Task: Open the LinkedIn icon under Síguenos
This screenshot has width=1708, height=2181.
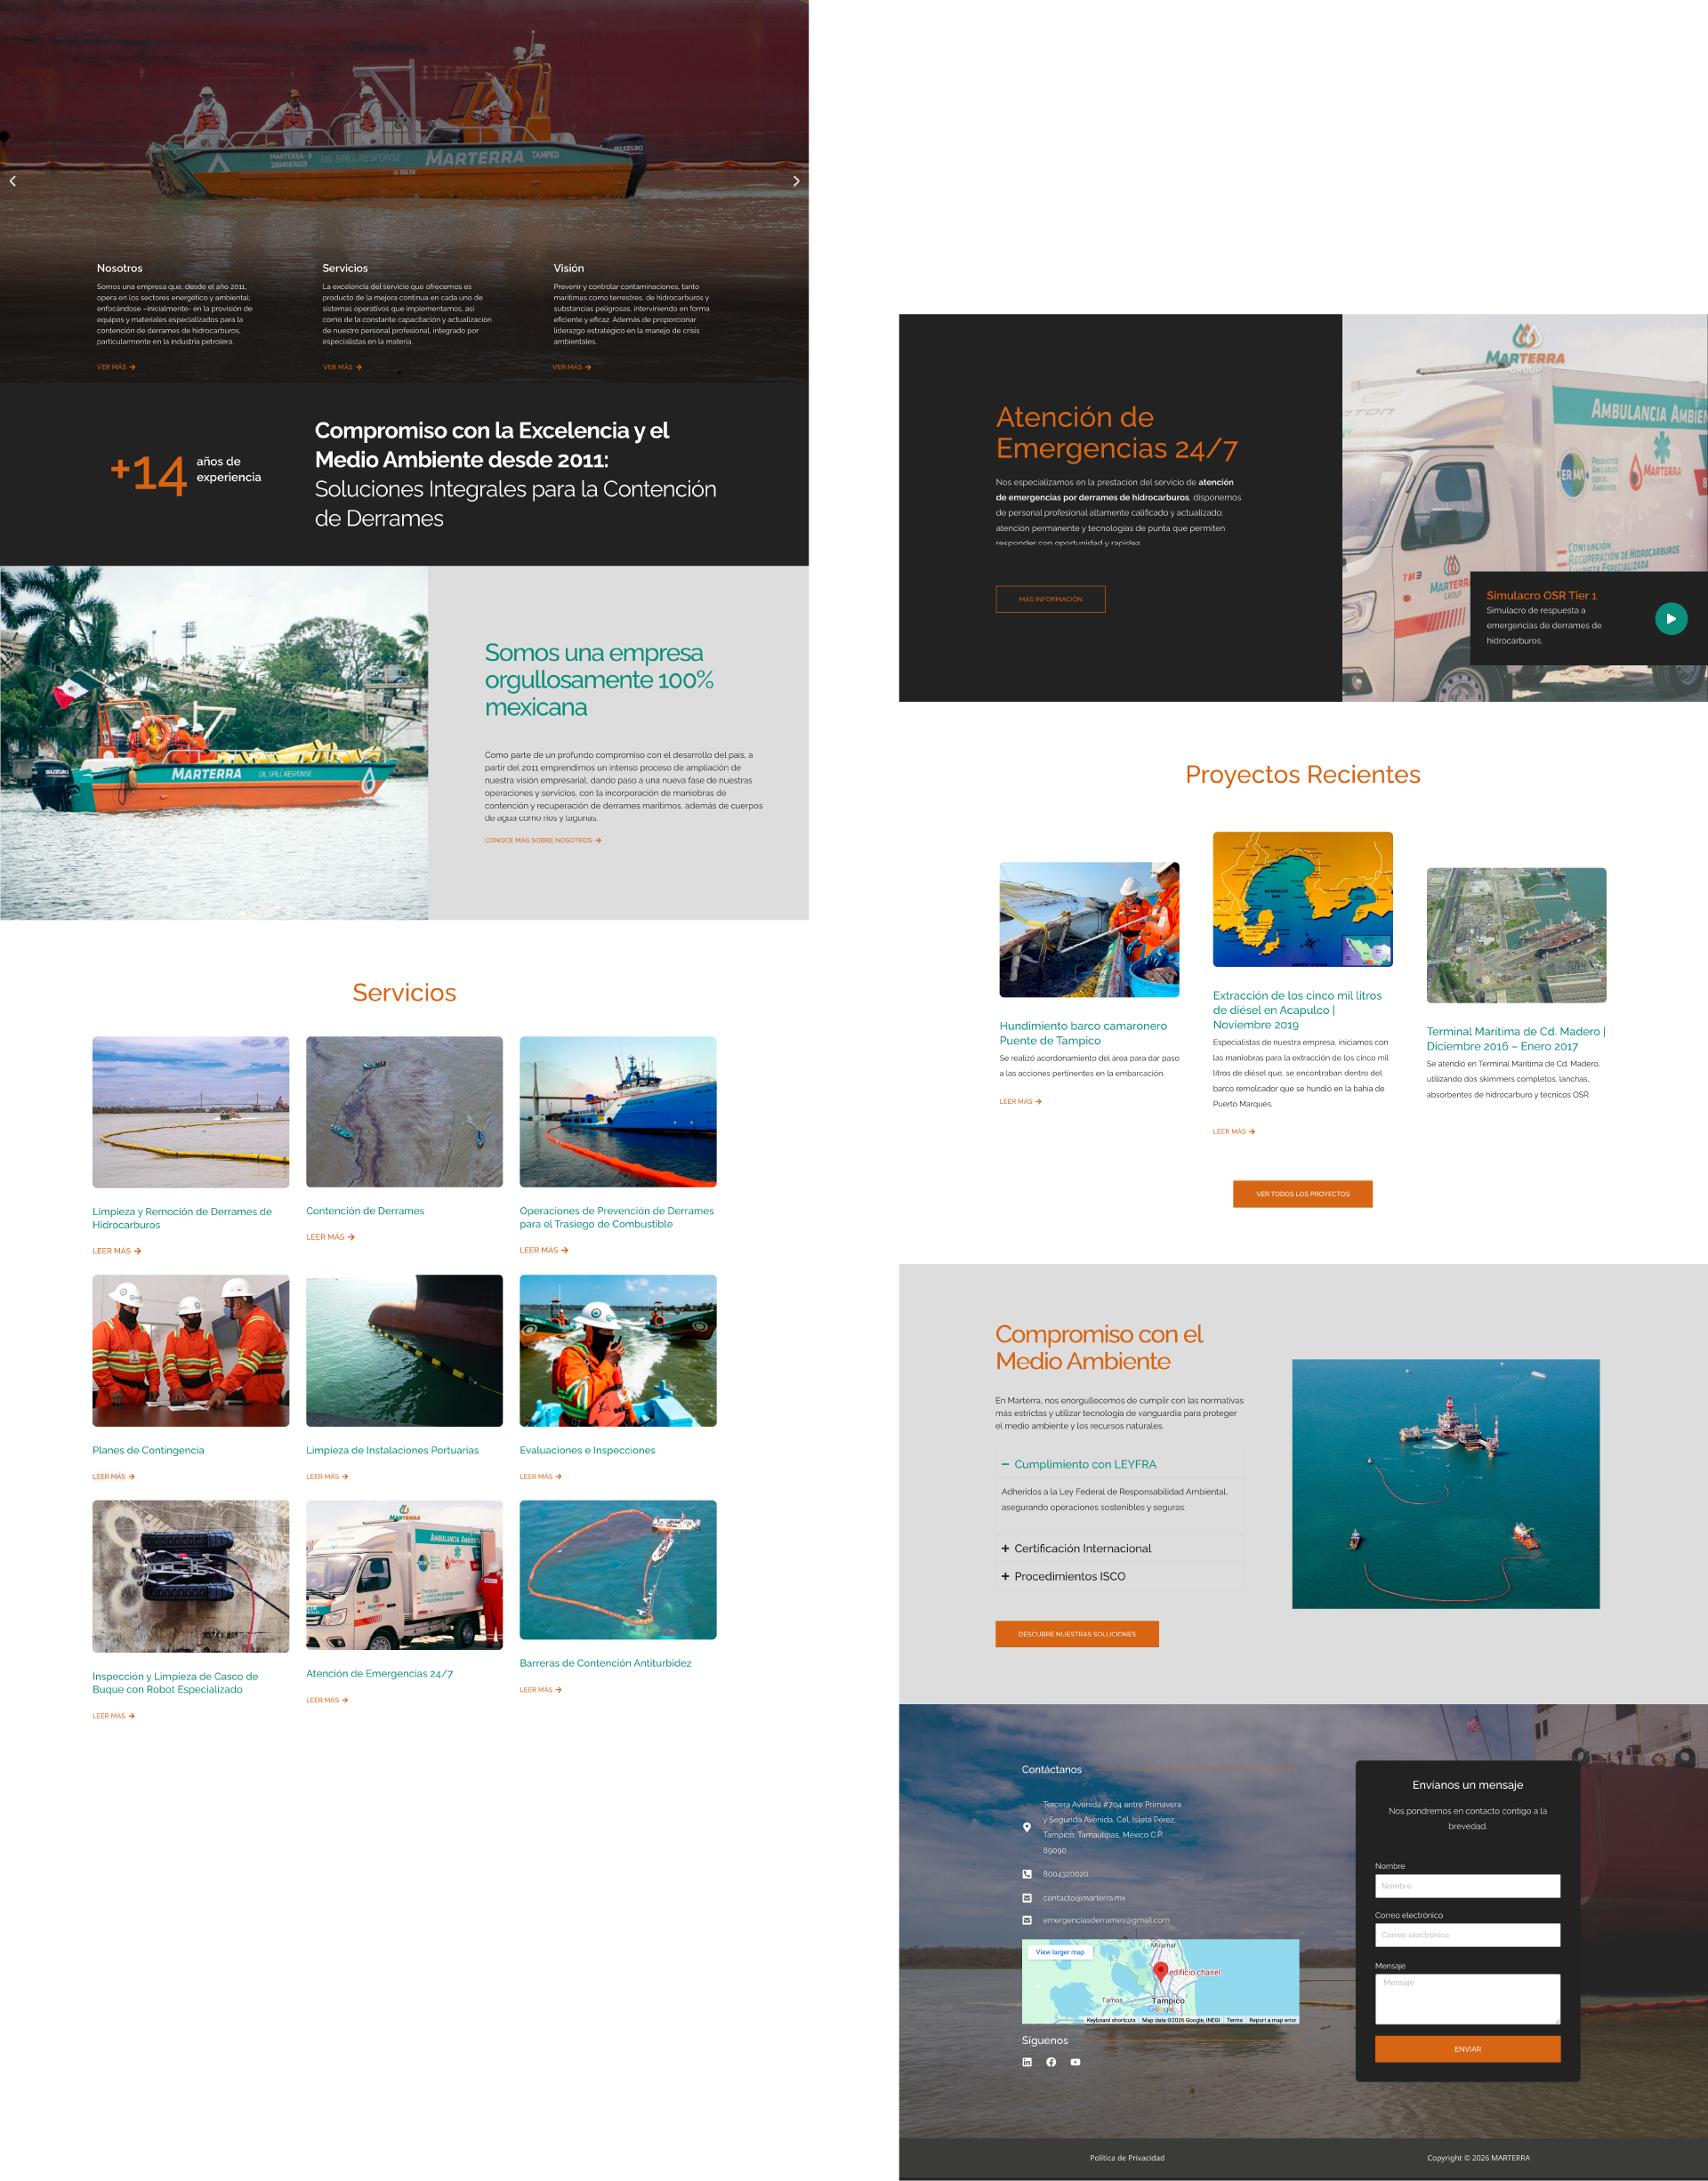Action: coord(1026,2062)
